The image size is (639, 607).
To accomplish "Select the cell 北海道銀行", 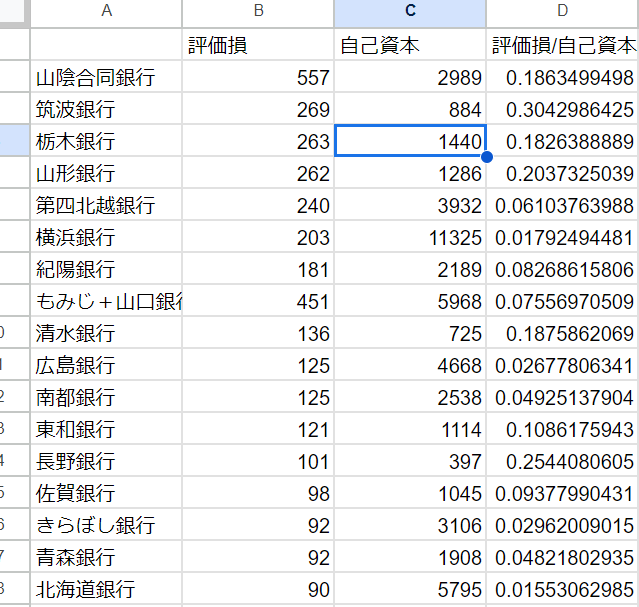I will pyautogui.click(x=106, y=589).
